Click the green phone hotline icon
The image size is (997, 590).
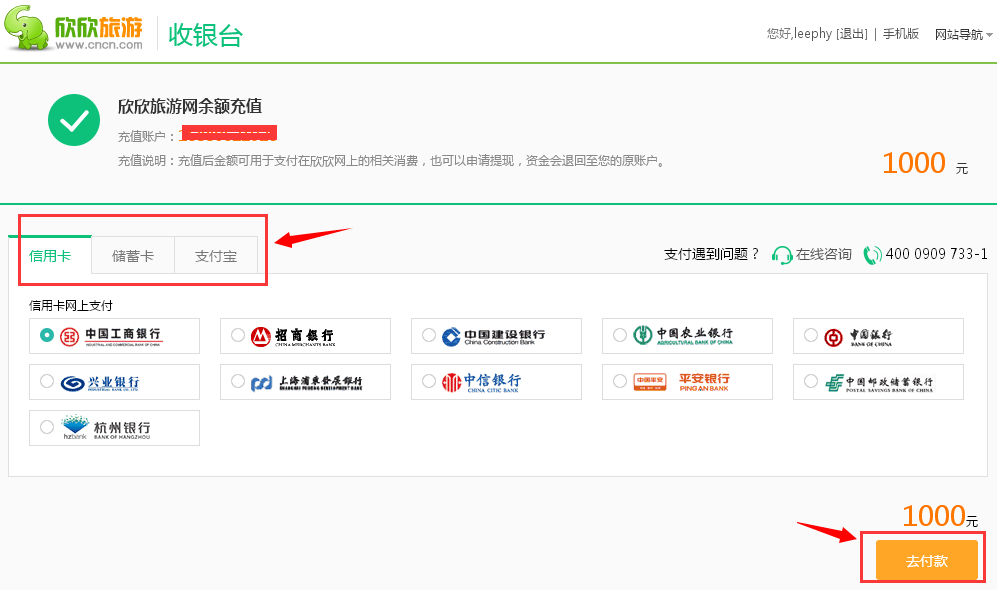(x=872, y=255)
